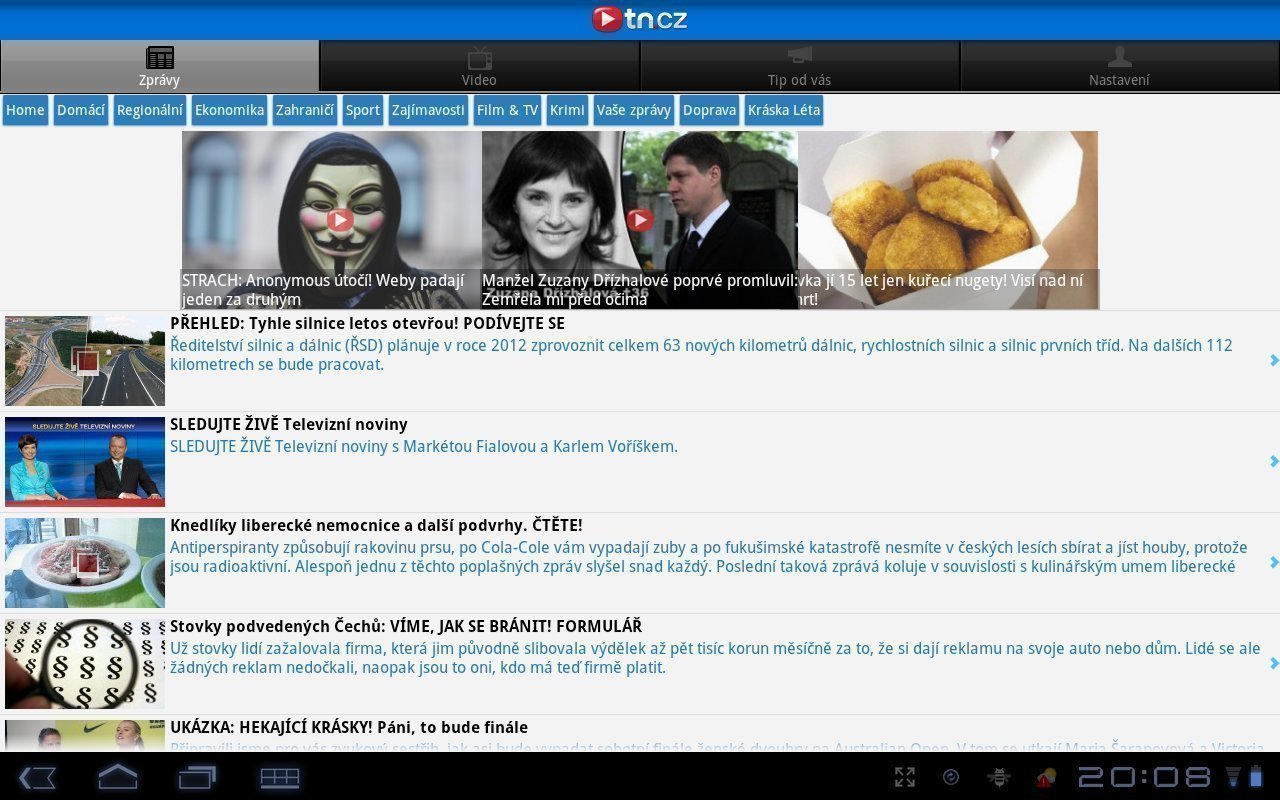1280x800 pixels.
Task: Play the Zuzana Dřízhalová husband video
Action: coord(640,219)
